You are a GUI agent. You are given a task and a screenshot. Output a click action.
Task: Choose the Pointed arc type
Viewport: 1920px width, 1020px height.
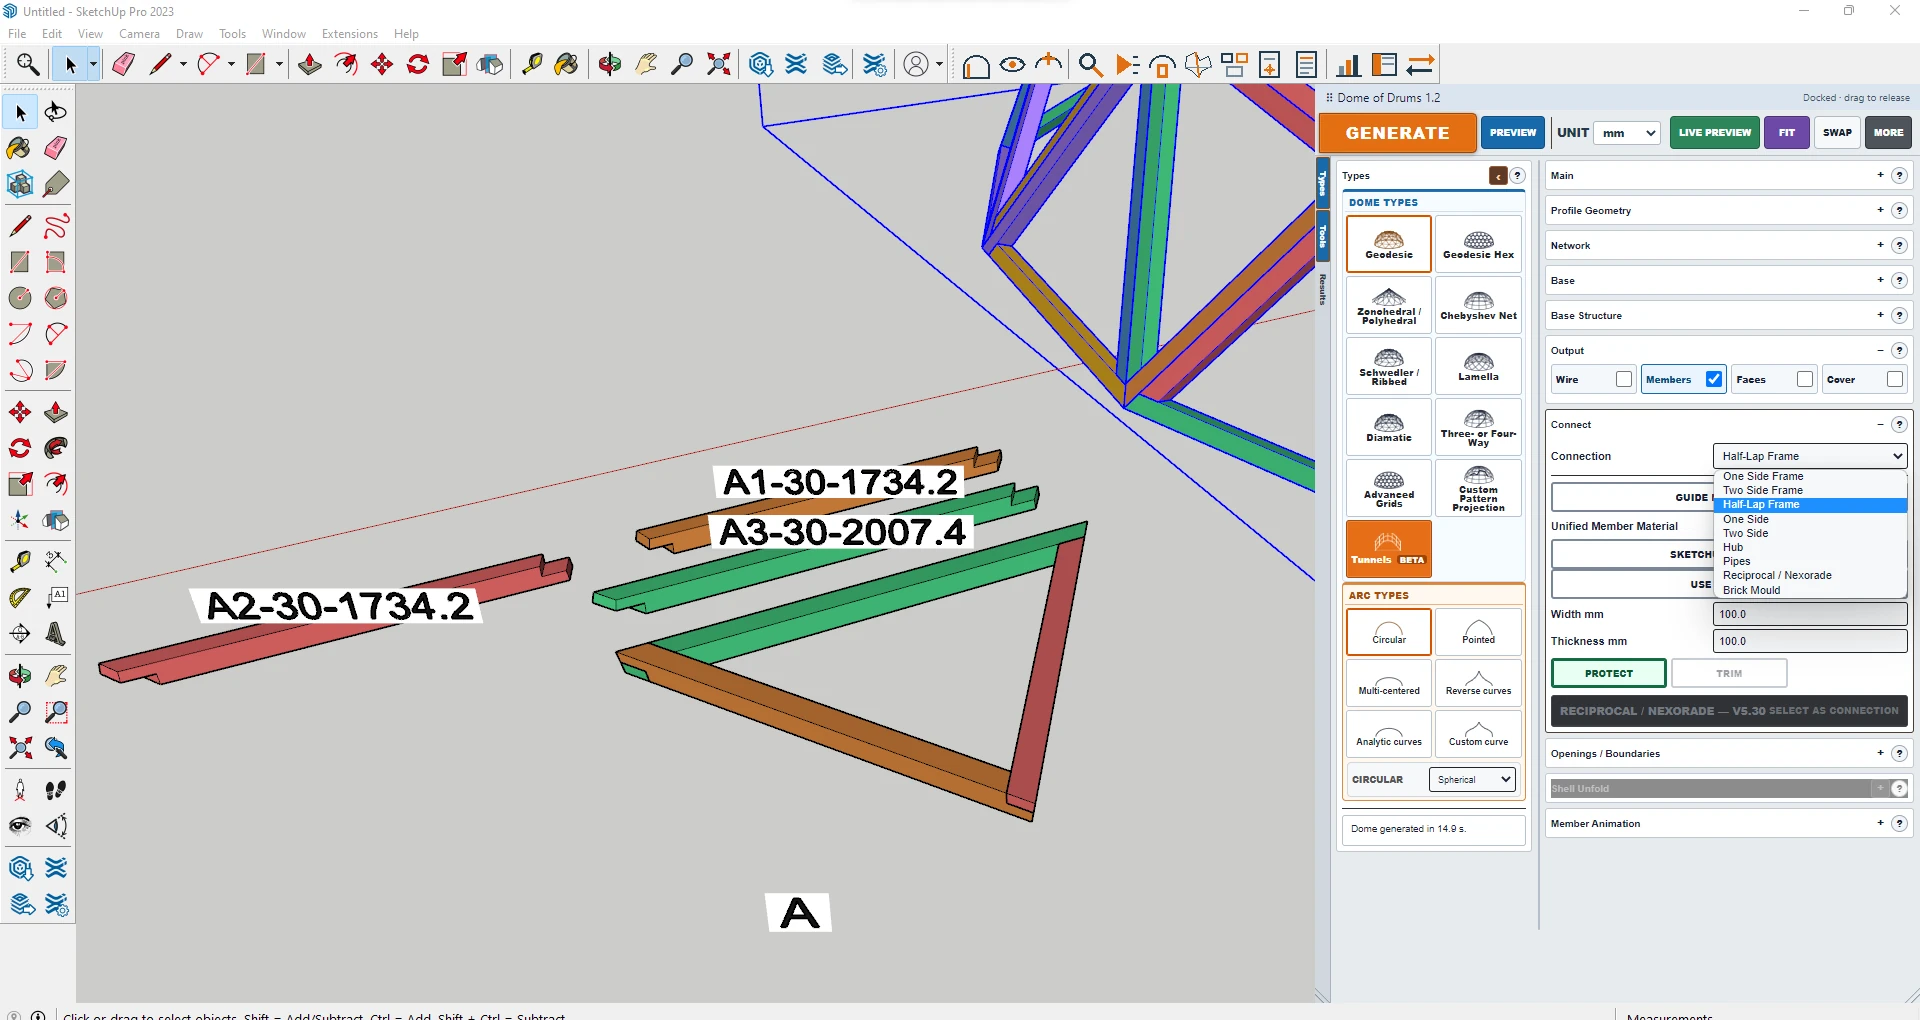click(x=1478, y=631)
